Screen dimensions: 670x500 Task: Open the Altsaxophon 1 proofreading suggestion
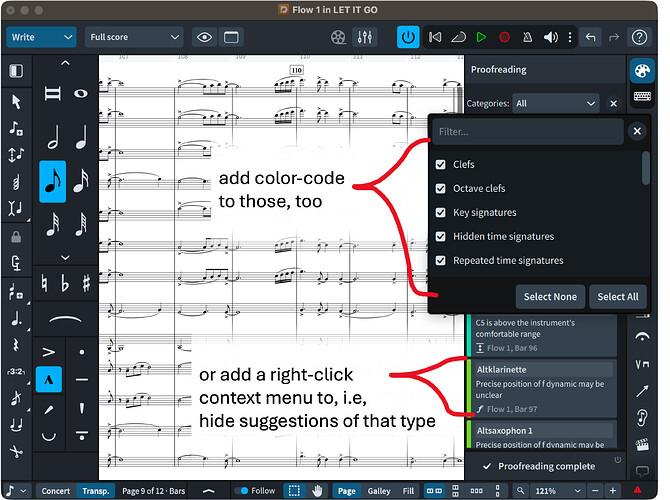542,434
